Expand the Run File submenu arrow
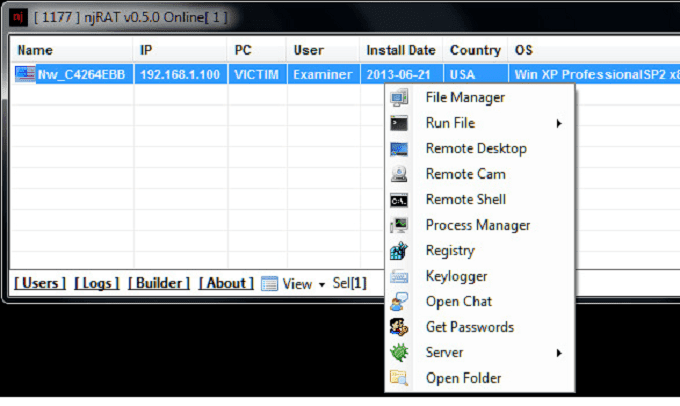This screenshot has width=680, height=406. tap(559, 124)
